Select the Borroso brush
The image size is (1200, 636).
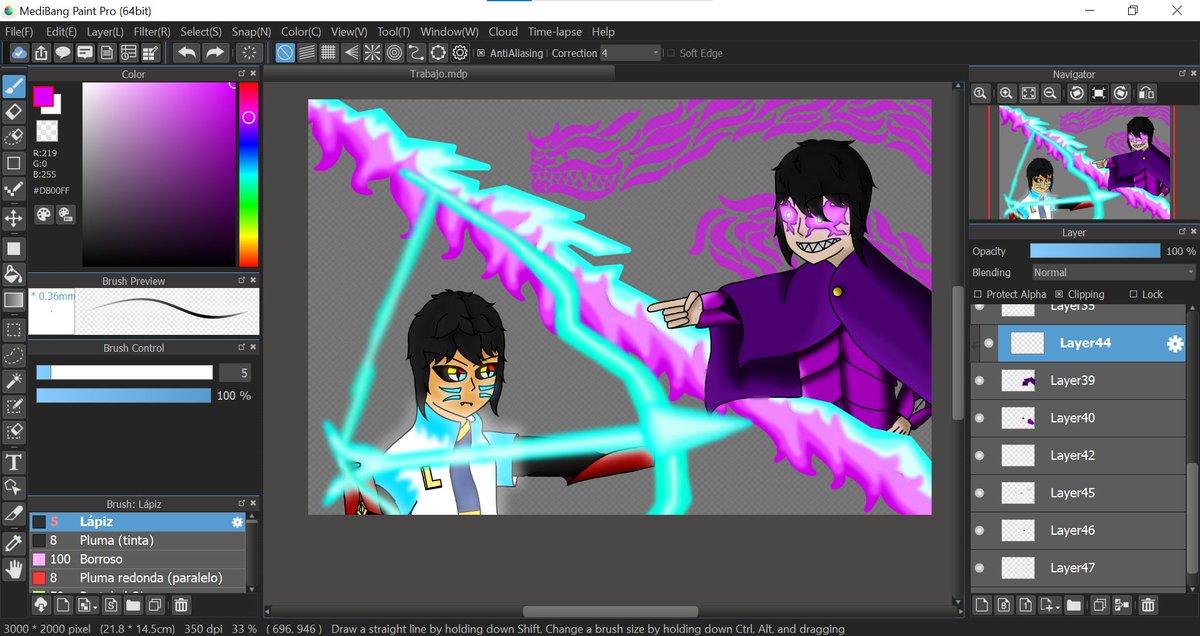point(137,559)
